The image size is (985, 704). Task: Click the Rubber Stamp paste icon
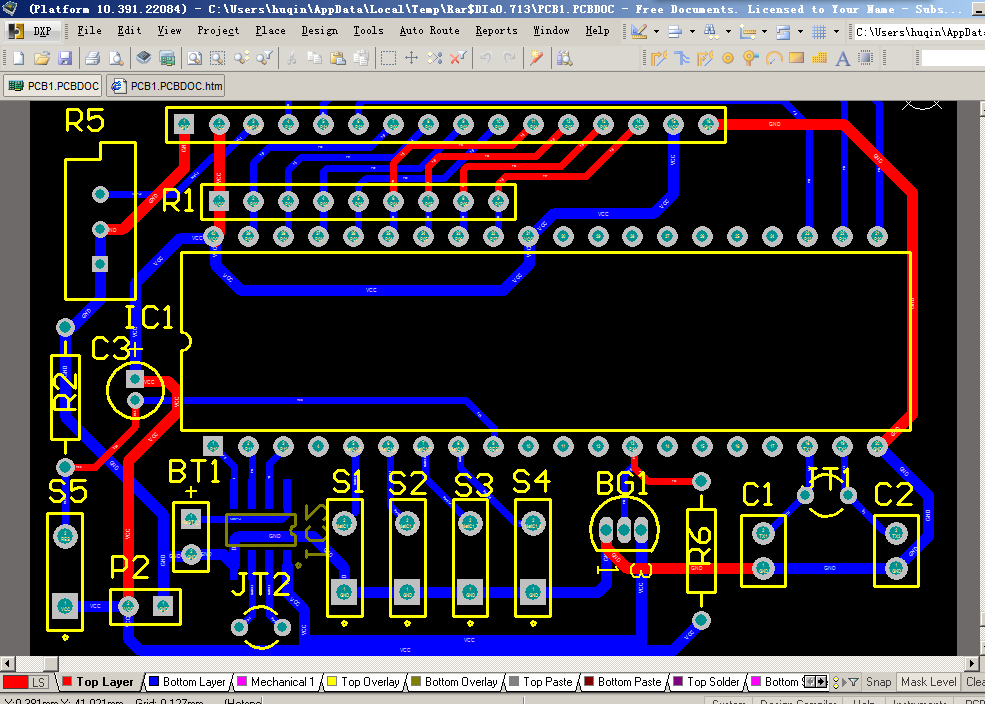361,58
